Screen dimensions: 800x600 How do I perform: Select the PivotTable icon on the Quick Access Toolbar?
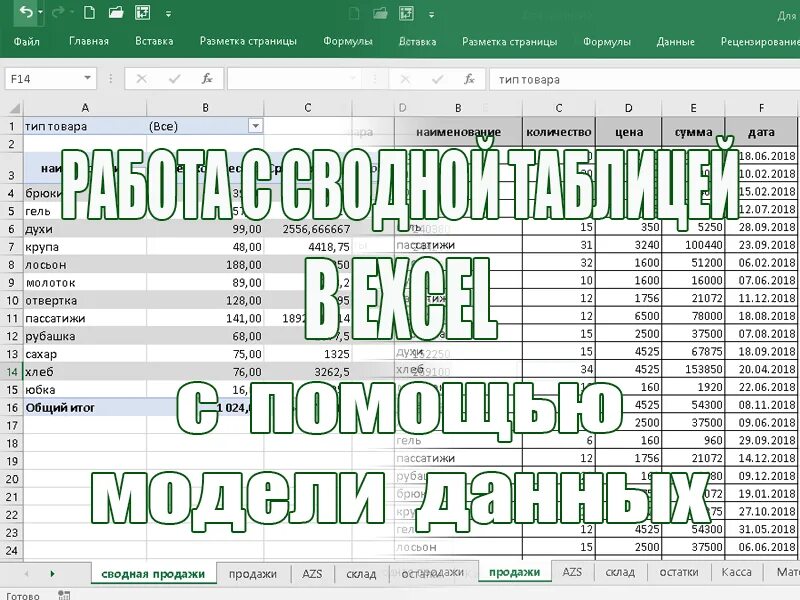pyautogui.click(x=142, y=13)
